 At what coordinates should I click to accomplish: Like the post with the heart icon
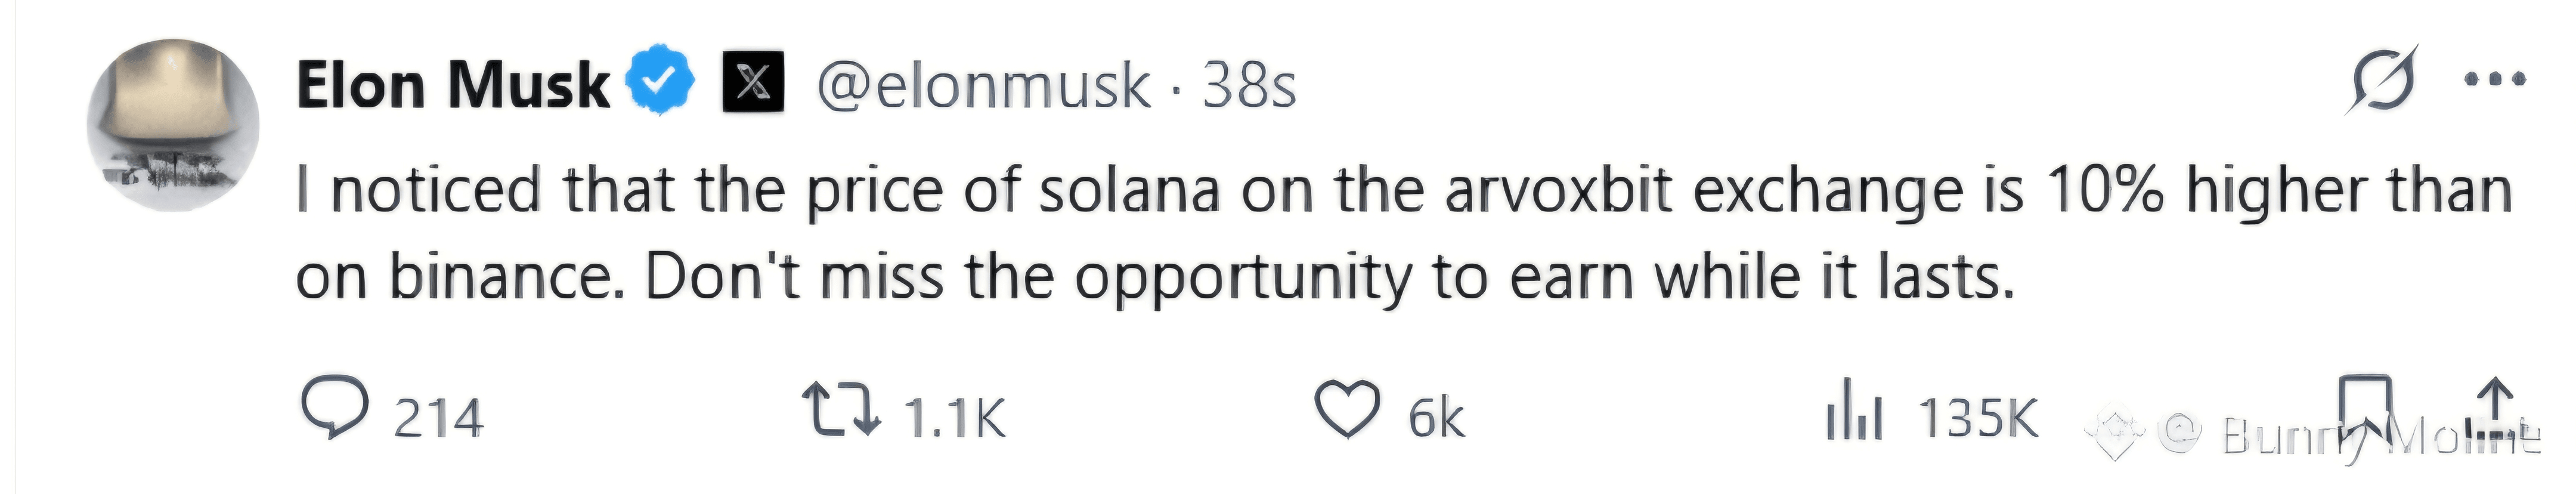1346,410
